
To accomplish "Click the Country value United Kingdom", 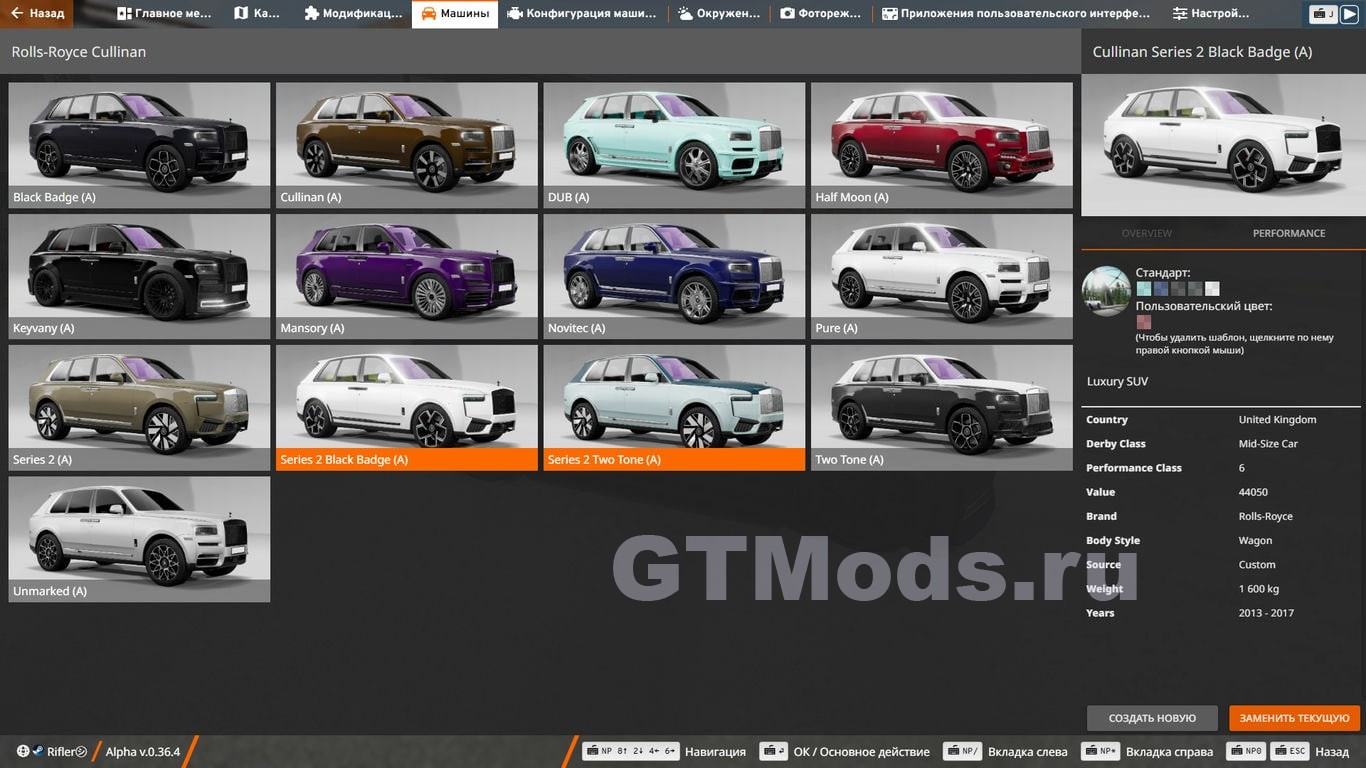I will click(1277, 419).
